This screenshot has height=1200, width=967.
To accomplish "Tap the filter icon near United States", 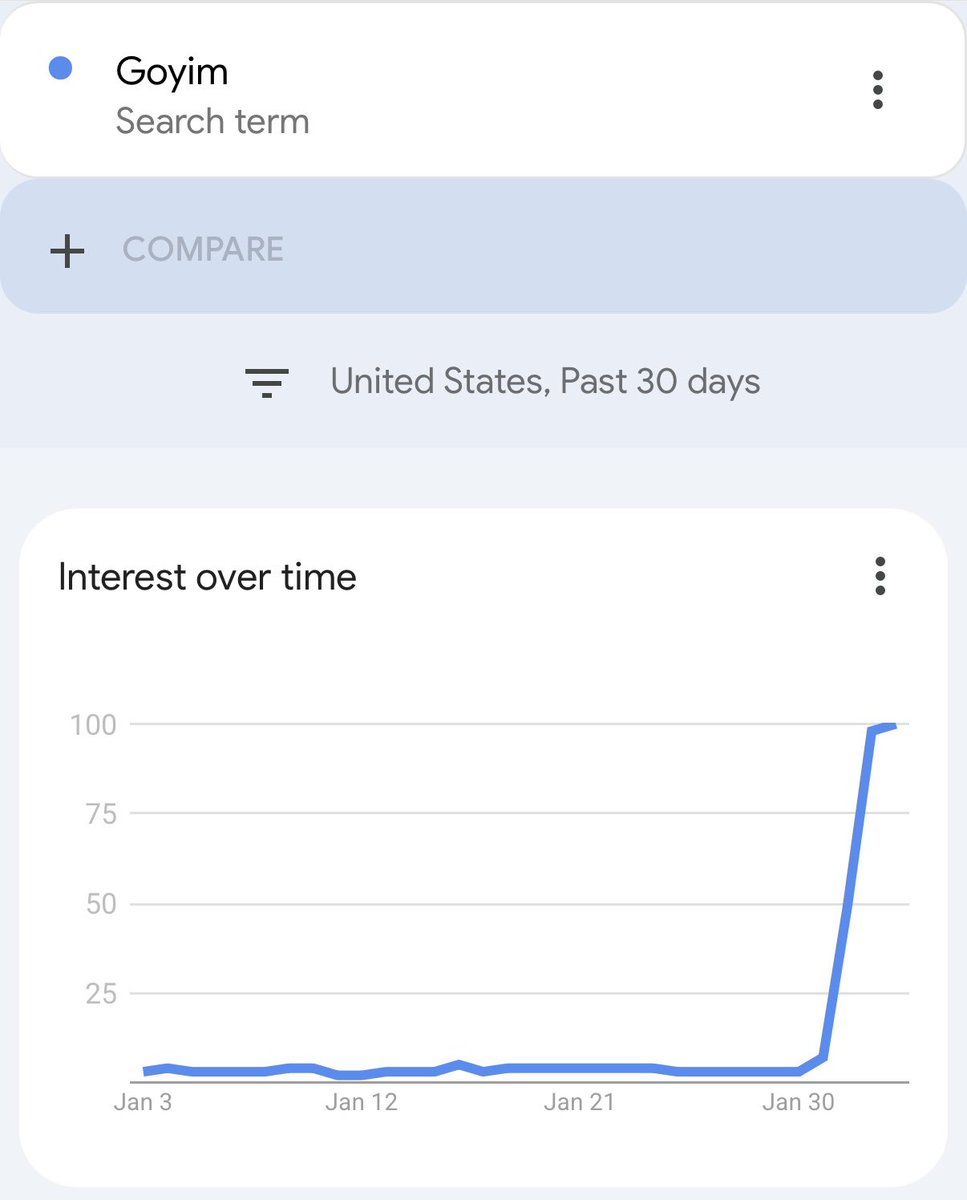I will tap(267, 382).
